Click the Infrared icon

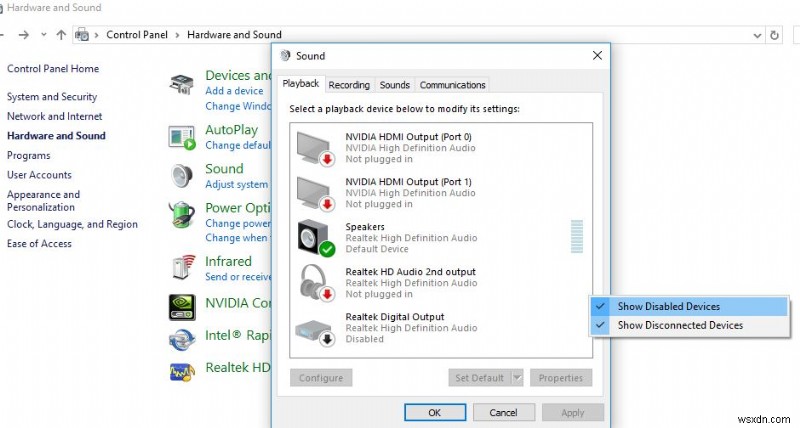(184, 267)
